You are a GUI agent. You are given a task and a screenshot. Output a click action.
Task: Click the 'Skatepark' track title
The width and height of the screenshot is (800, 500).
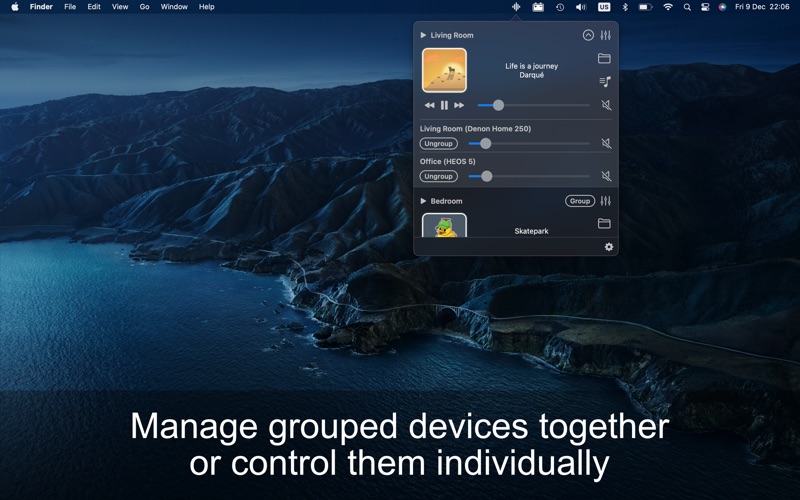(531, 231)
